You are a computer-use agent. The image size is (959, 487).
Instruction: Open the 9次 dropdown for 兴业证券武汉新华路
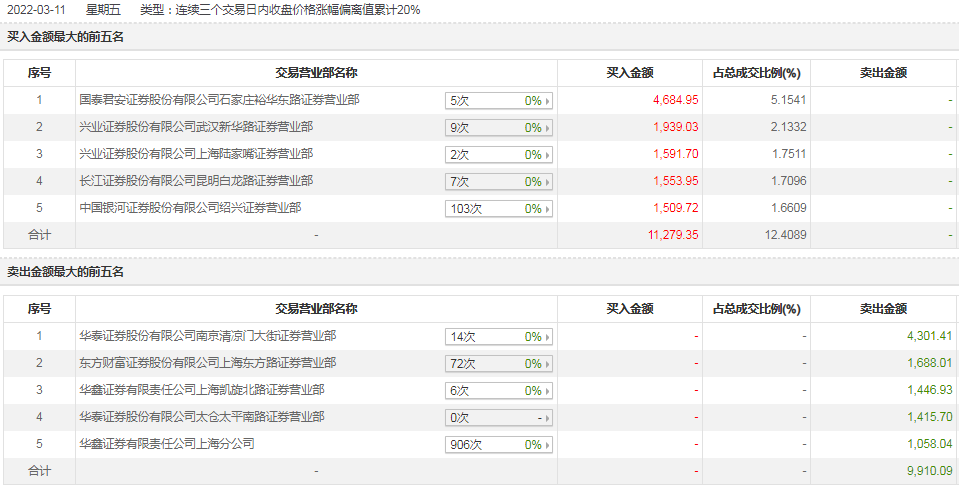coord(498,128)
